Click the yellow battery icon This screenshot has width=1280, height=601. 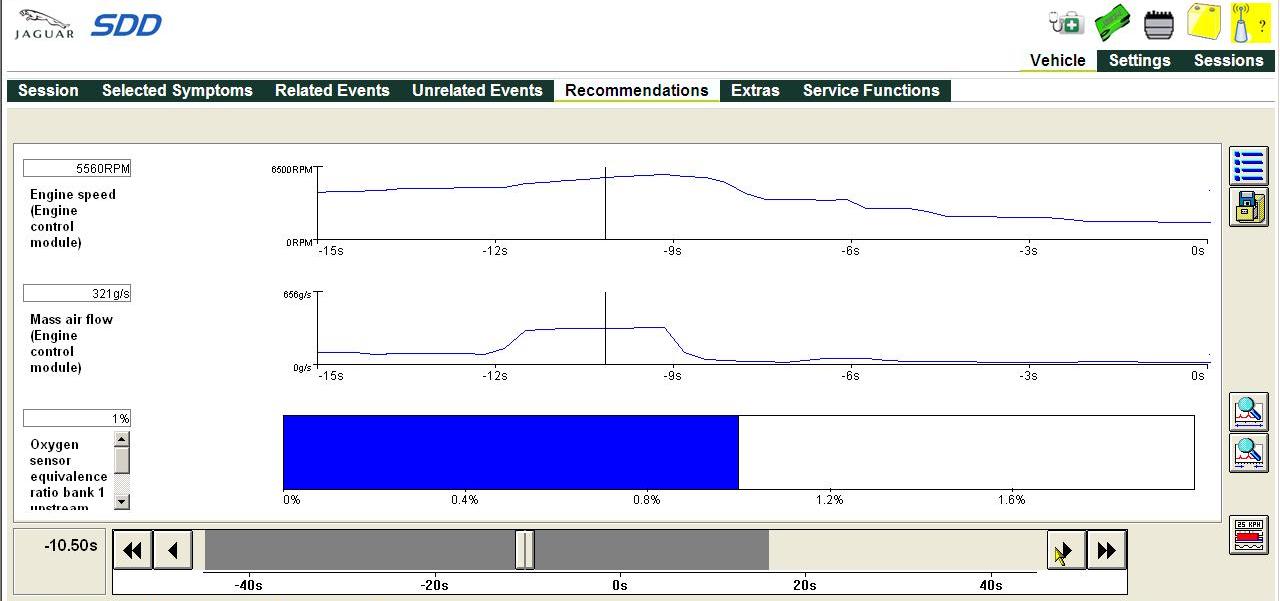tap(1203, 22)
